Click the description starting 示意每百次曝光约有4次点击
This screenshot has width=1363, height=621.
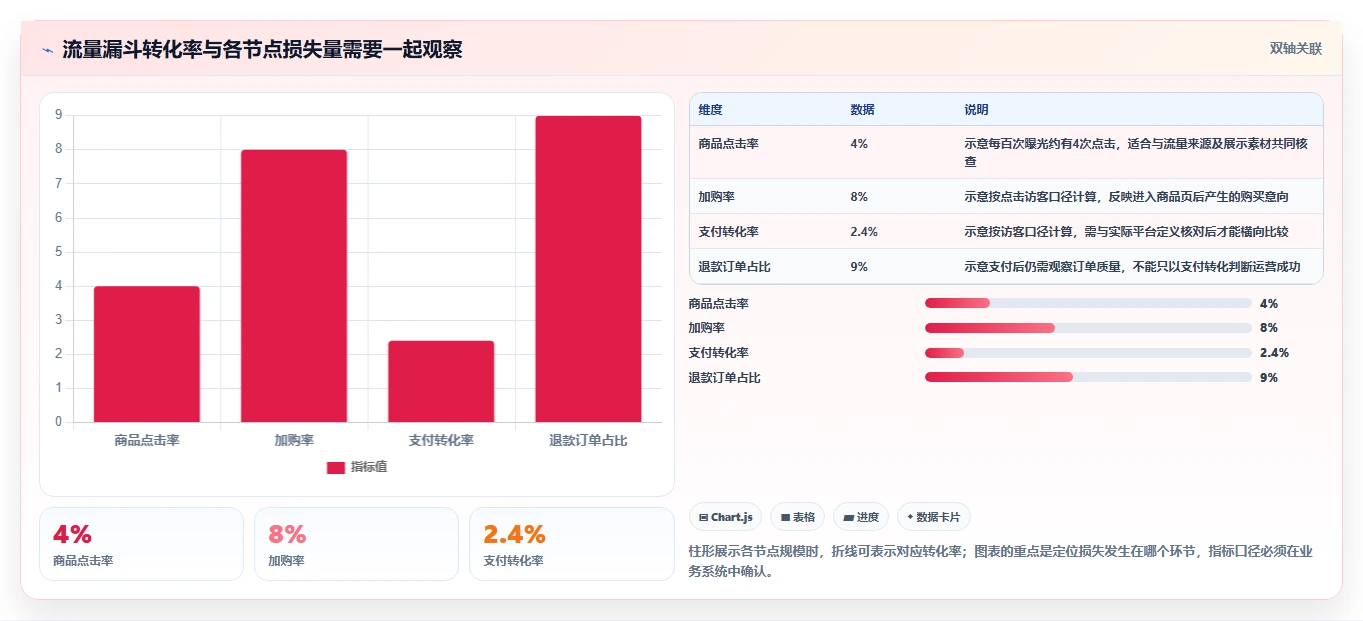coord(1136,152)
